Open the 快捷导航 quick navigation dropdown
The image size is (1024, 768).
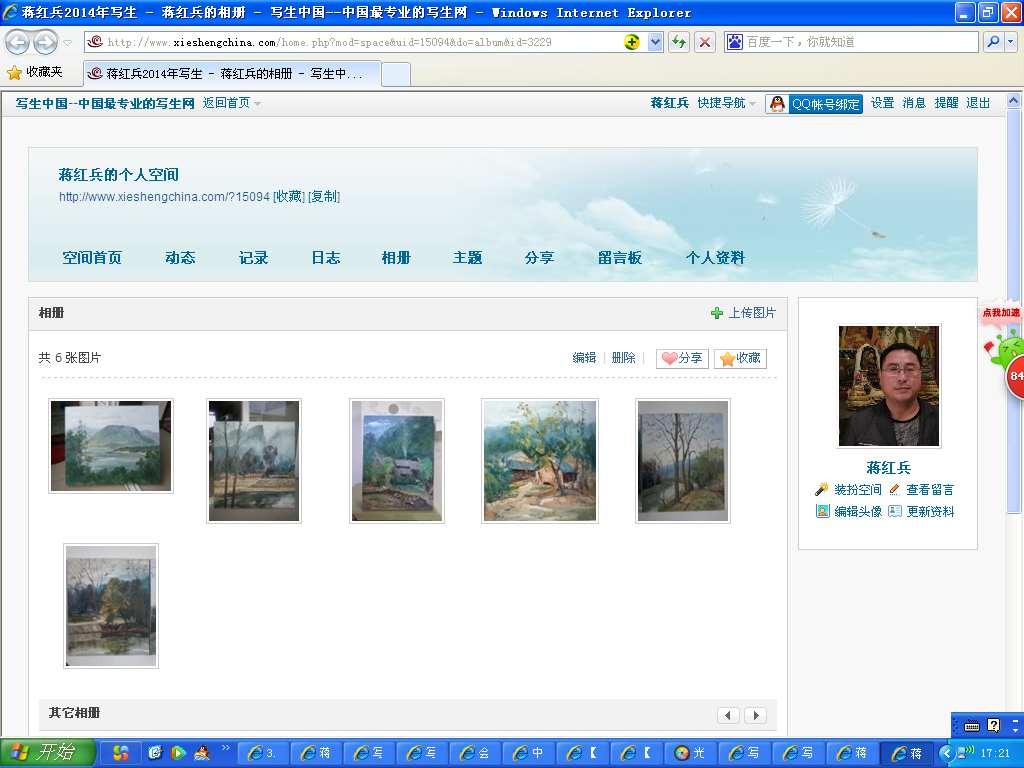pos(726,103)
